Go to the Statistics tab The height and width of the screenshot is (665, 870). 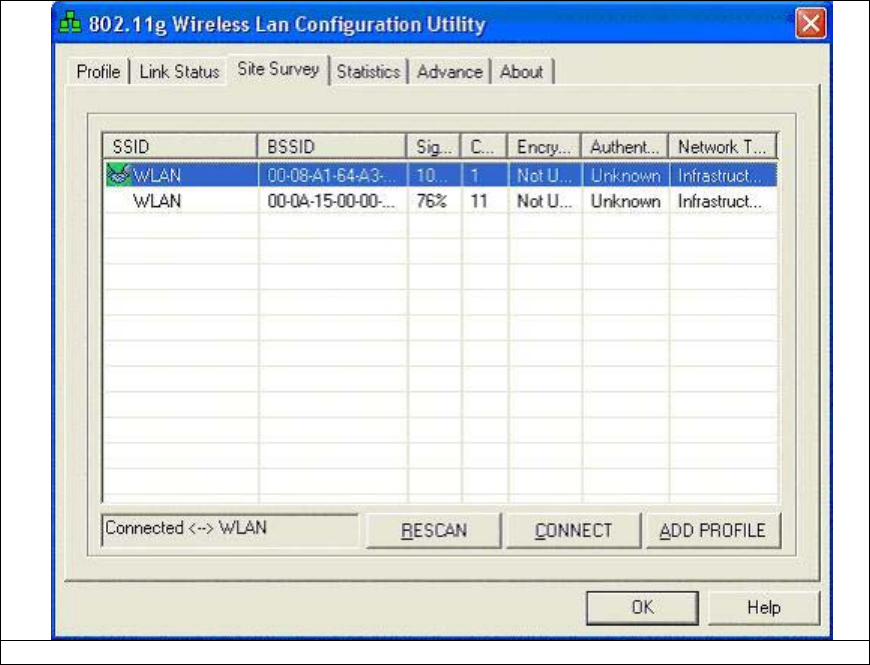368,72
